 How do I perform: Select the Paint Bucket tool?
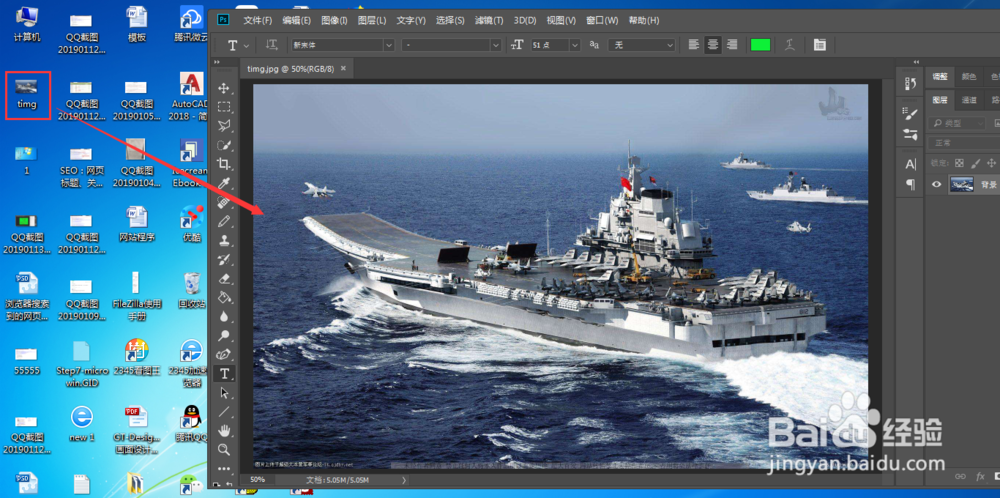tap(224, 297)
